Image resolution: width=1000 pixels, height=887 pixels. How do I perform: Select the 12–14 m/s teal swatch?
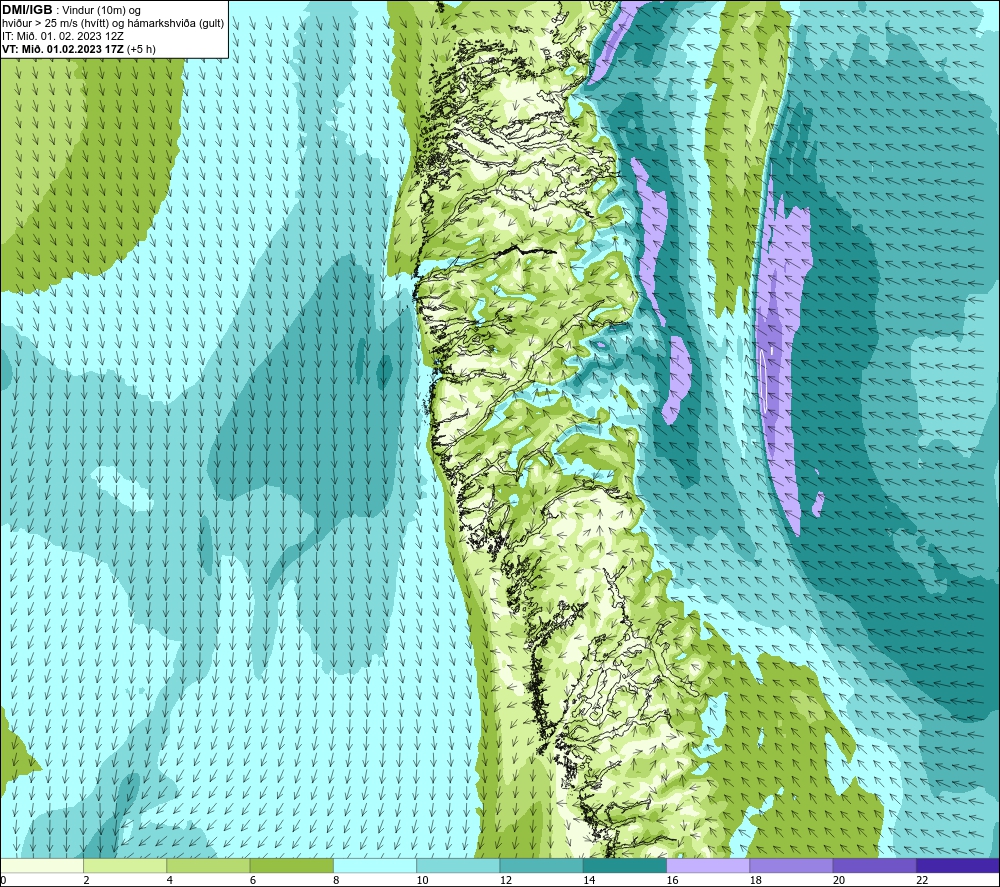541,865
